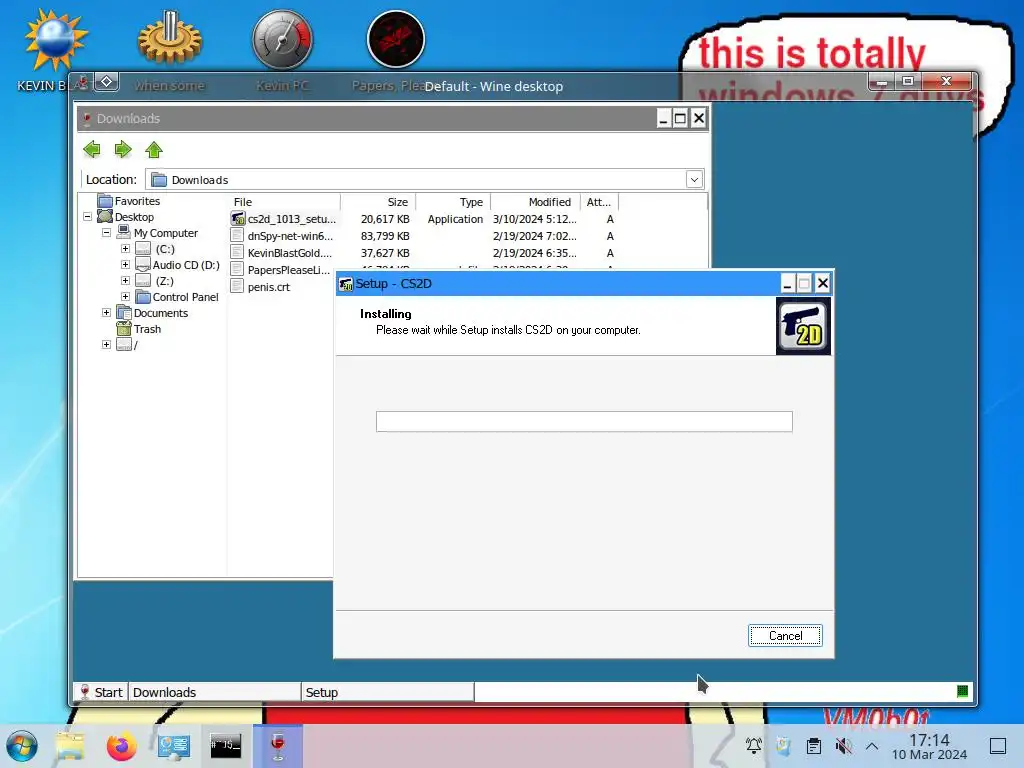Click the CS2D installer progress bar
The height and width of the screenshot is (768, 1024).
click(584, 421)
